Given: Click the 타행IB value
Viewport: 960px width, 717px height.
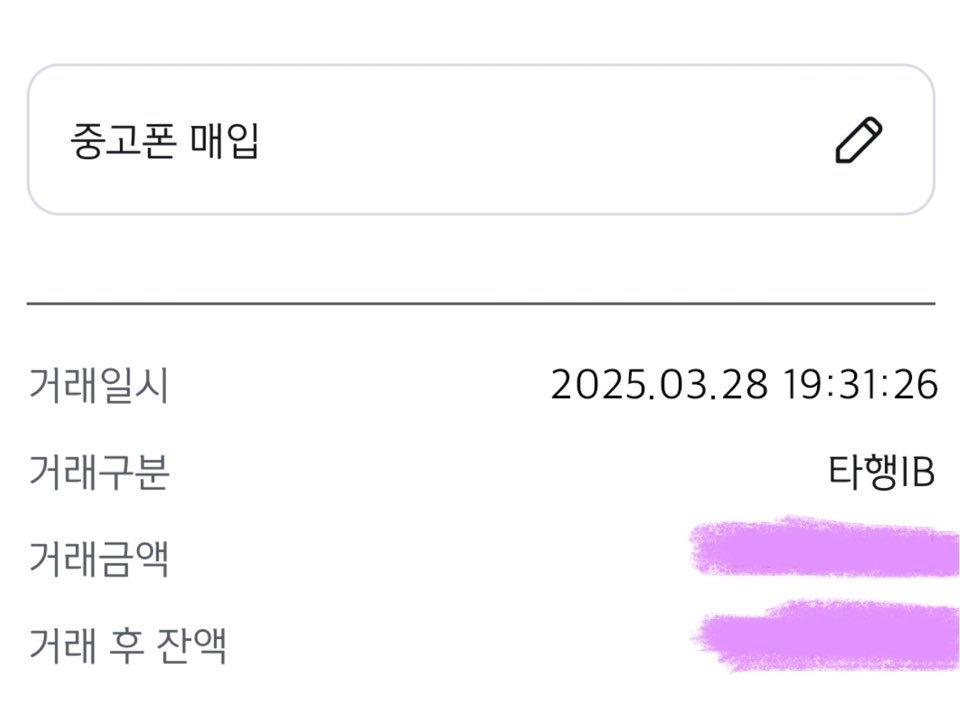Looking at the screenshot, I should [881, 472].
